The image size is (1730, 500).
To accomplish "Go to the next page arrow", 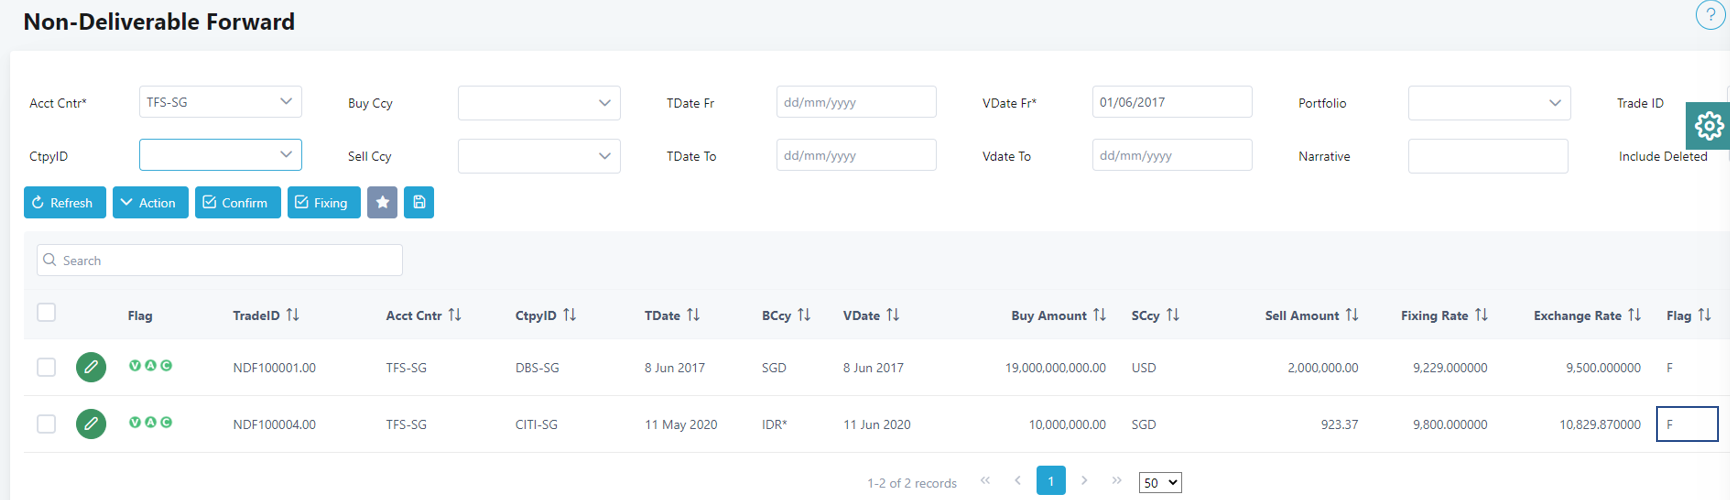I will (x=1084, y=481).
